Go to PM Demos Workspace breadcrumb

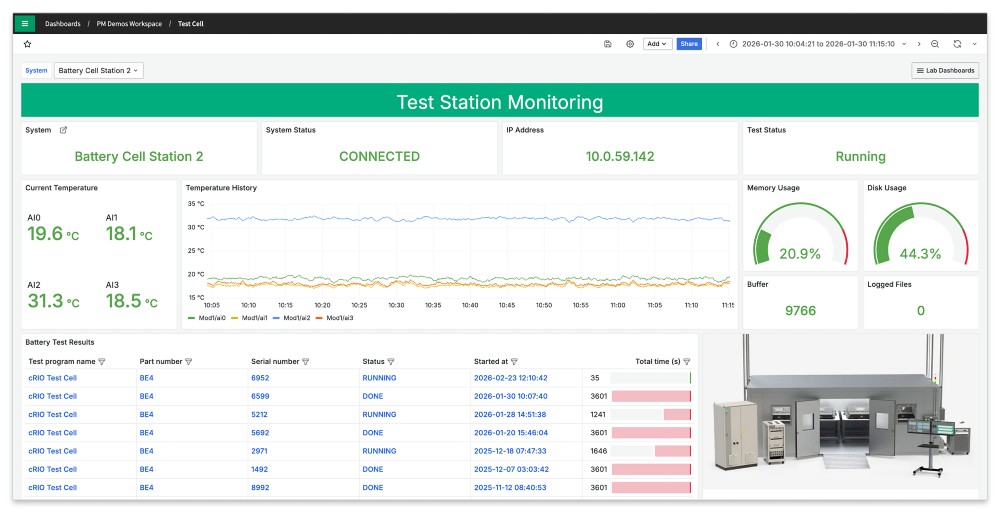pos(129,24)
